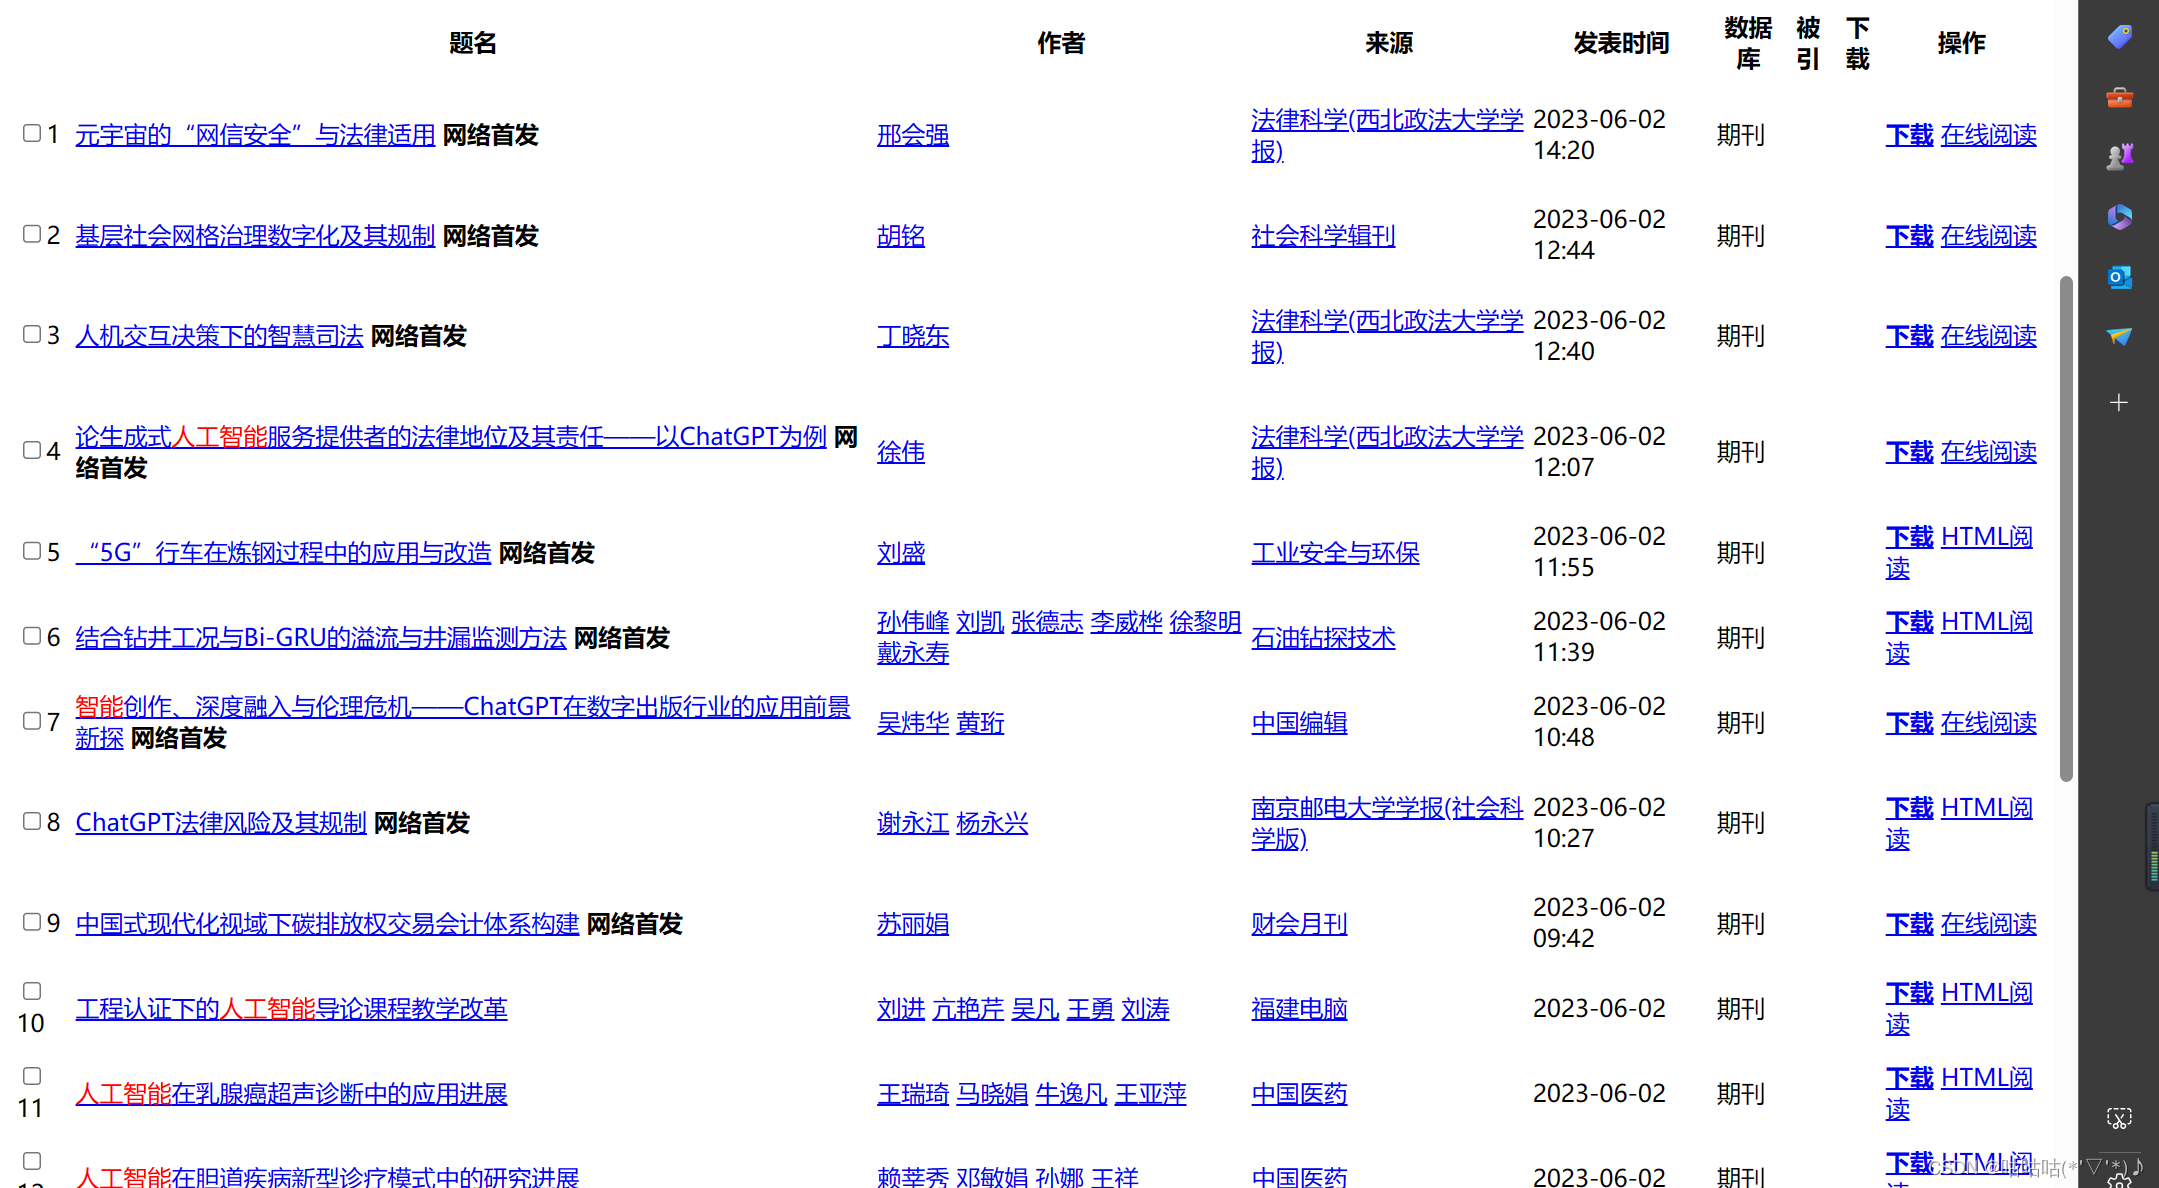Screen dimensions: 2159x1188
Task: Check the checkbox for result 11
Action: (31, 1075)
